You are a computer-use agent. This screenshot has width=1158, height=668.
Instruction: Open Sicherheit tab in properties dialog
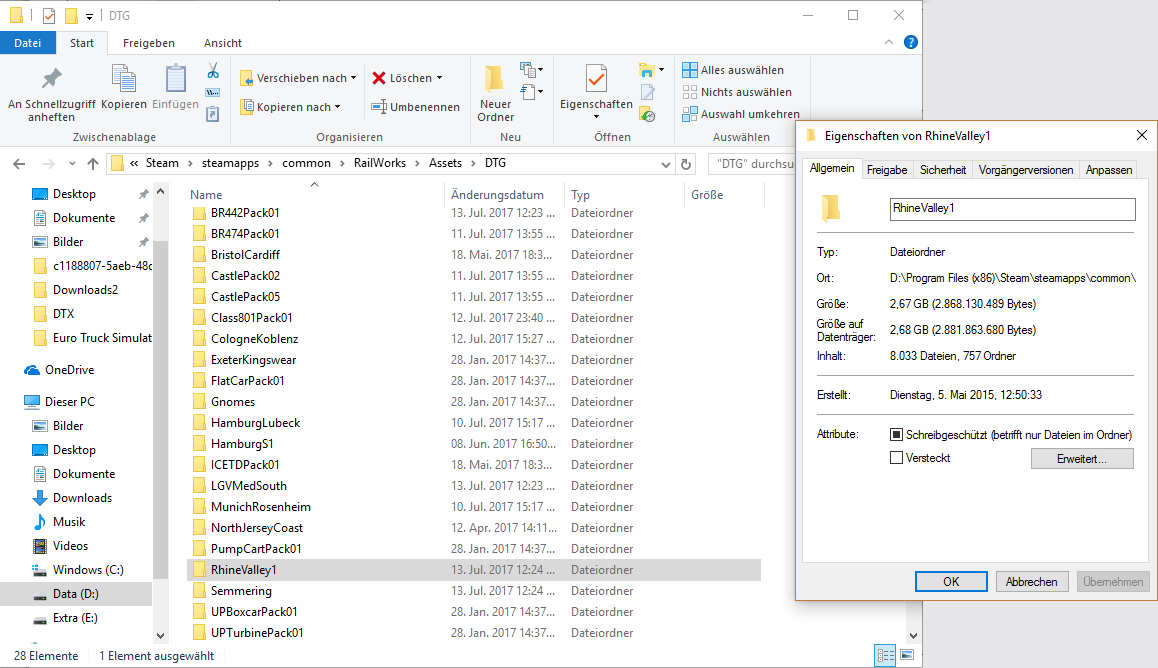click(942, 170)
